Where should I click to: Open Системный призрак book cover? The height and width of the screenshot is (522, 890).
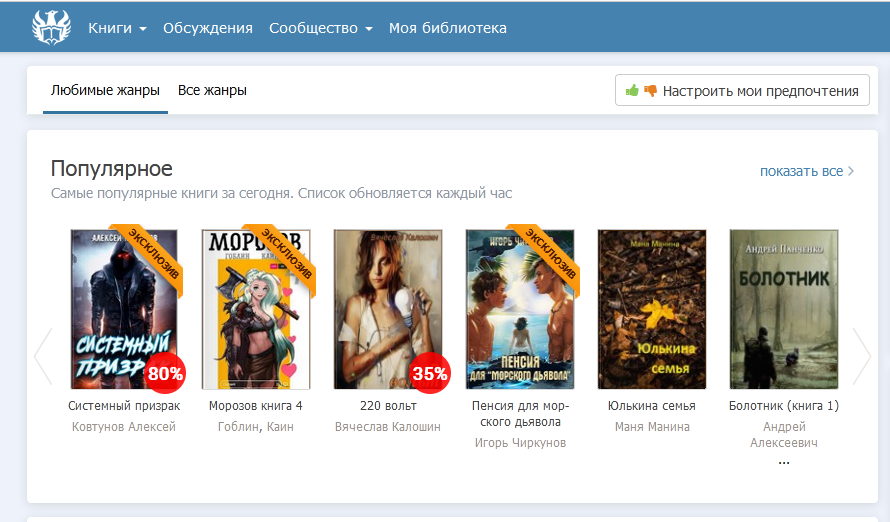[124, 309]
